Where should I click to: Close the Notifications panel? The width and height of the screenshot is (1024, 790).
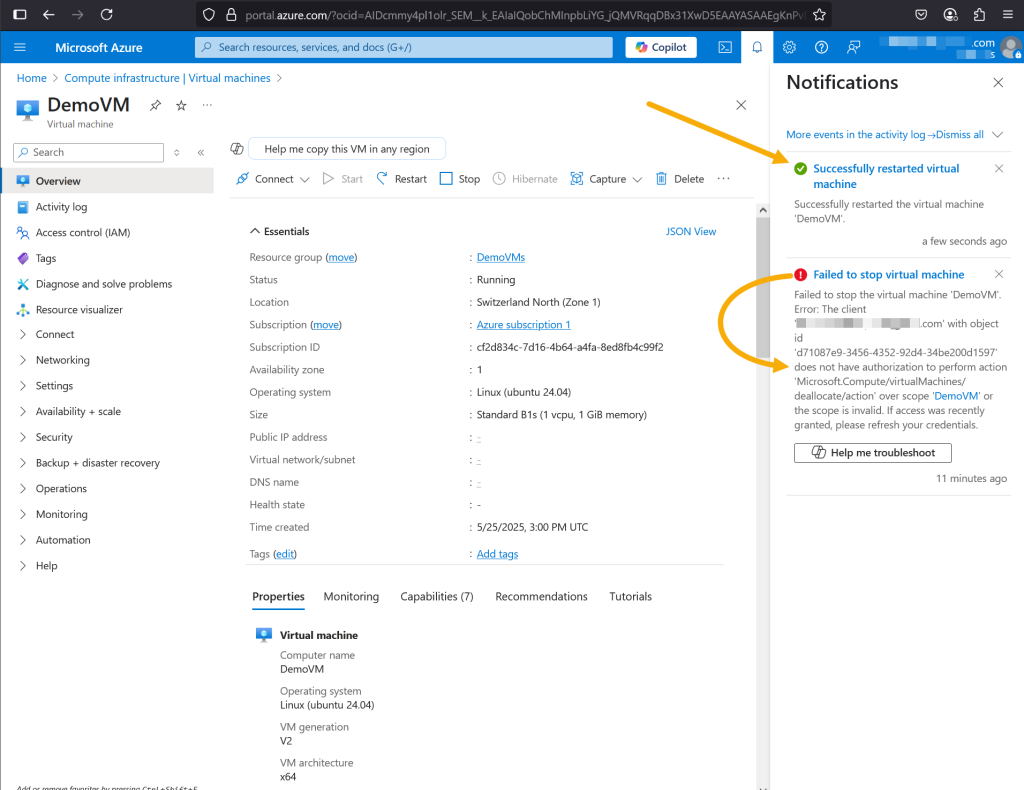coord(998,82)
